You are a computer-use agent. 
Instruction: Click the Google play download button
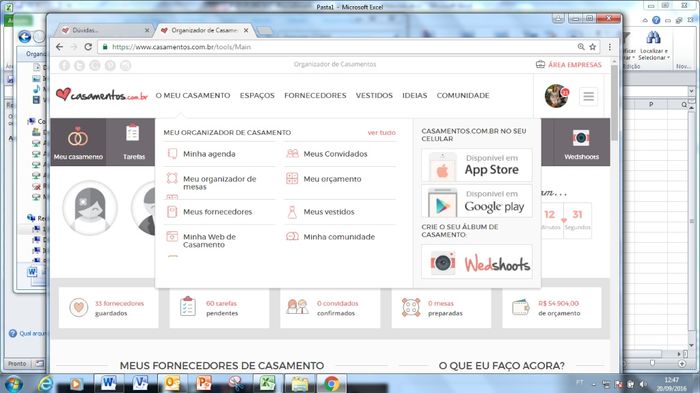(x=477, y=201)
